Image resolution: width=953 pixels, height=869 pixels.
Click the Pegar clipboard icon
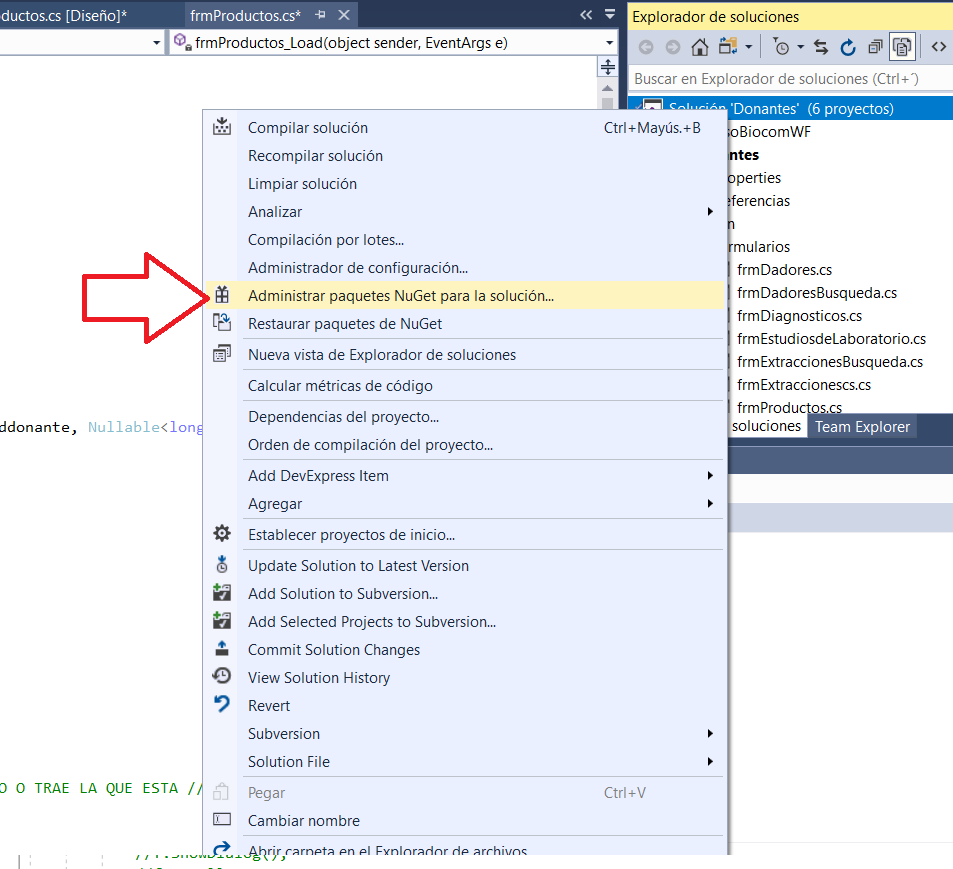222,792
